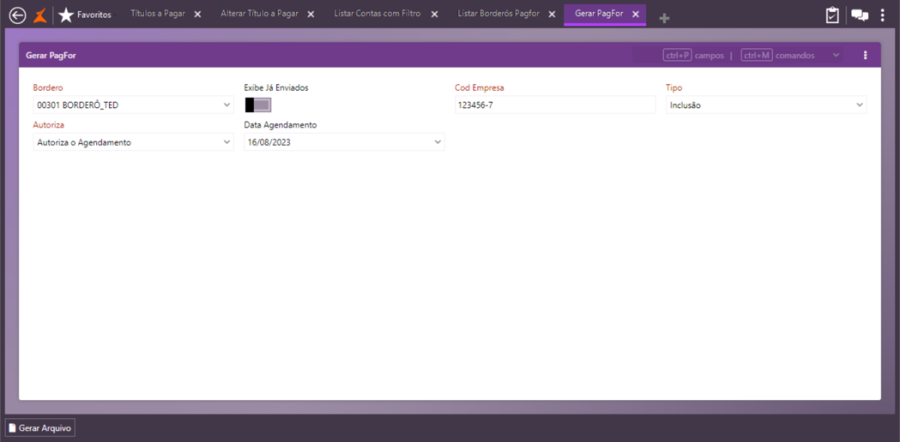
Task: Open the top-right vertical dots menu
Action: pyautogui.click(x=883, y=15)
